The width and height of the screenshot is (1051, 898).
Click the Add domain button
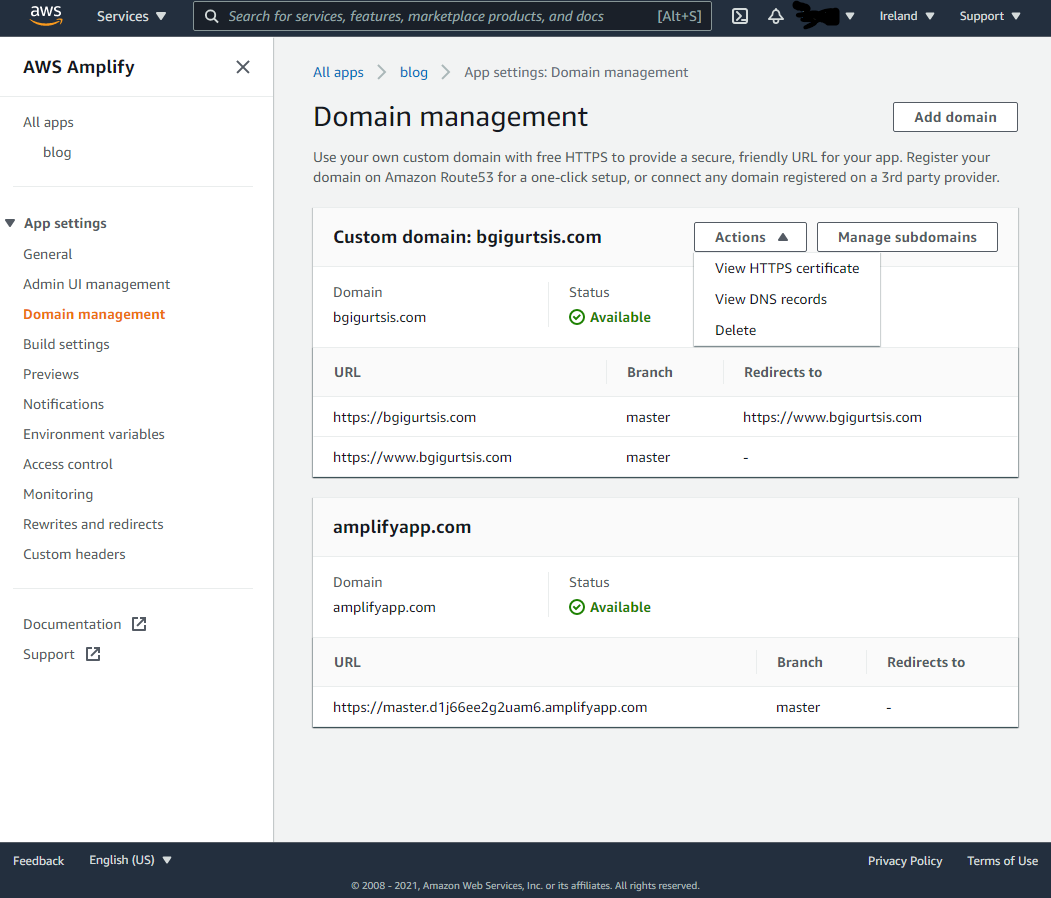pos(955,117)
